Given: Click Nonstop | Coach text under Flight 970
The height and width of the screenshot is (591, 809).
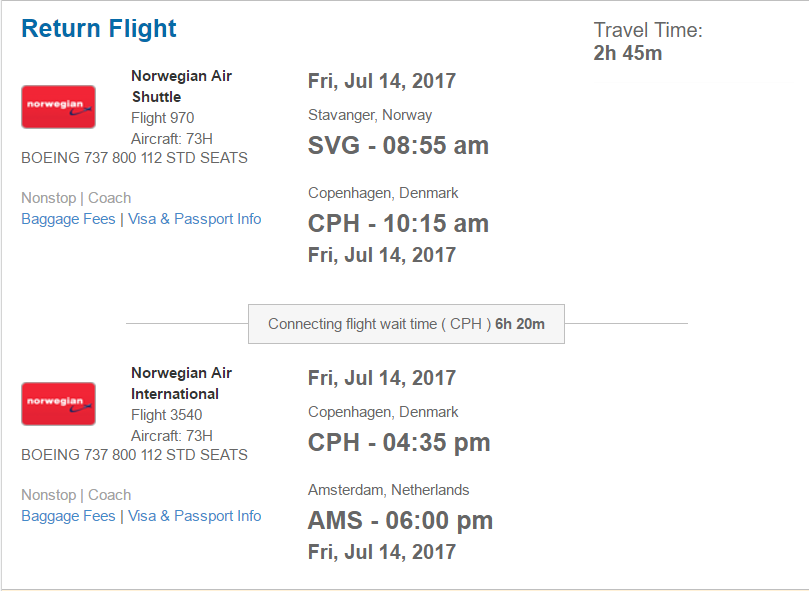Looking at the screenshot, I should pyautogui.click(x=76, y=198).
